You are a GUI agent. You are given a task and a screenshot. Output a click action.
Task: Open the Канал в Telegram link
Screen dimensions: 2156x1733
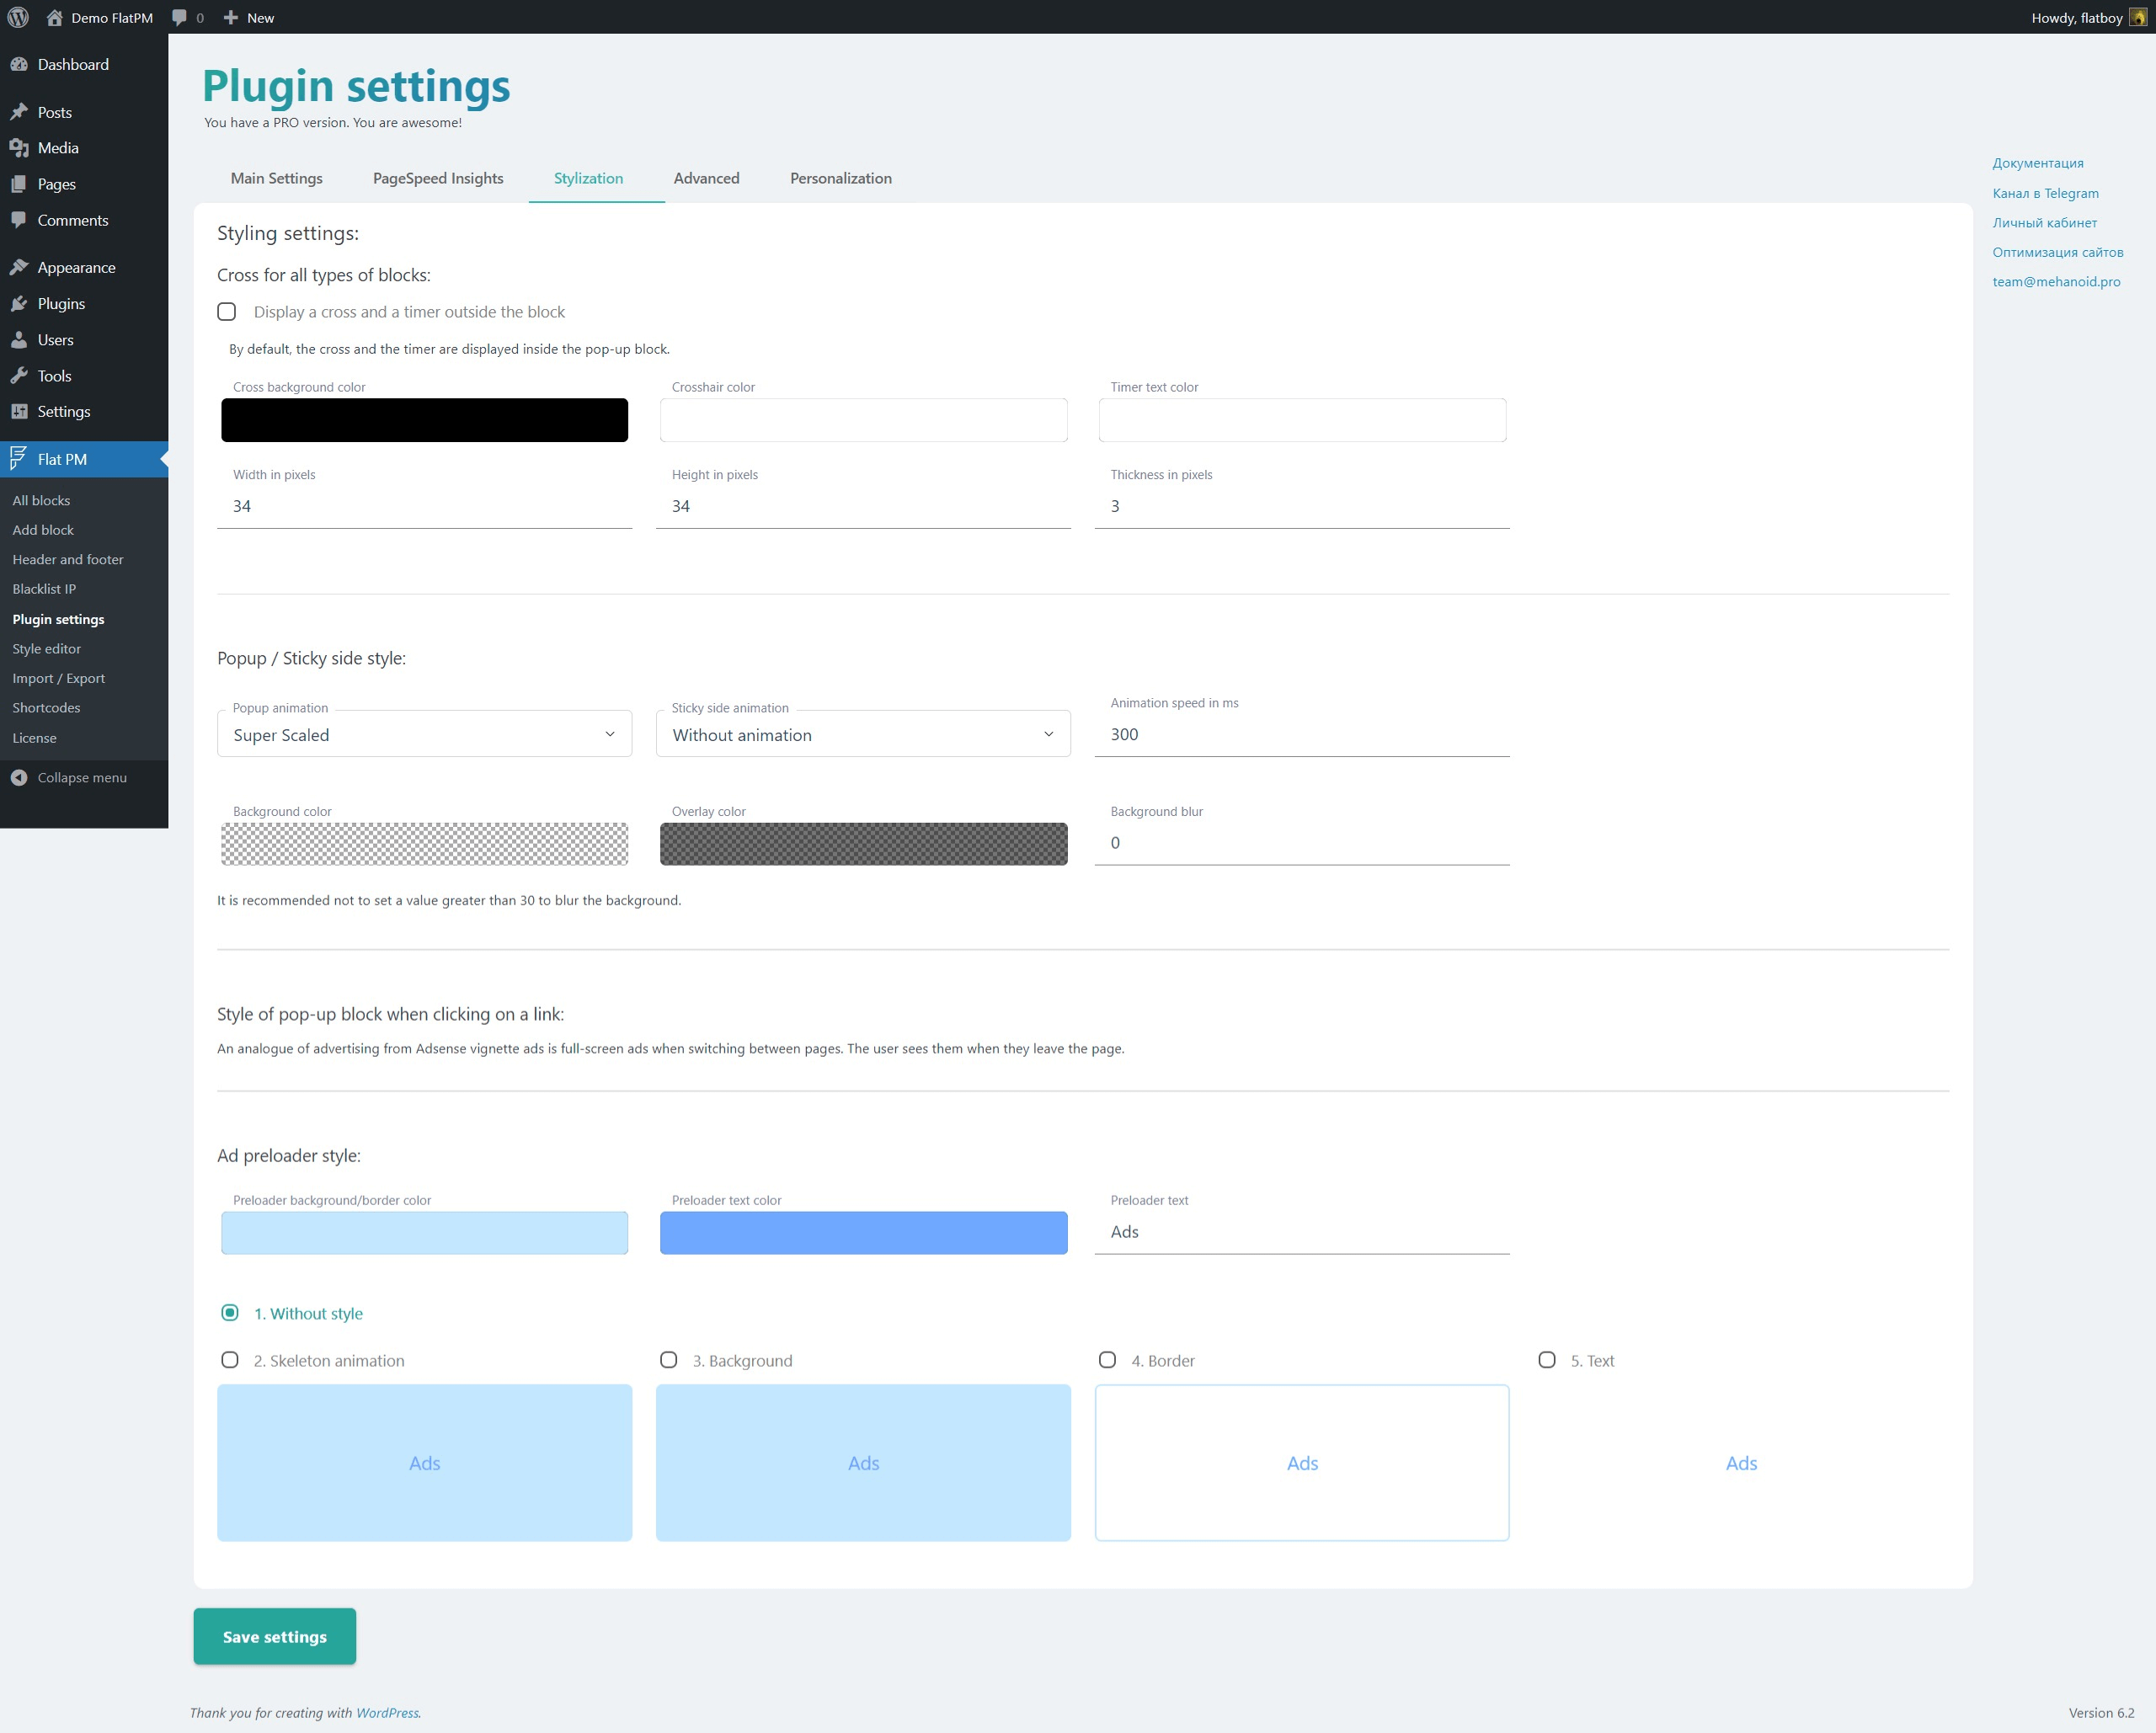coord(2045,193)
